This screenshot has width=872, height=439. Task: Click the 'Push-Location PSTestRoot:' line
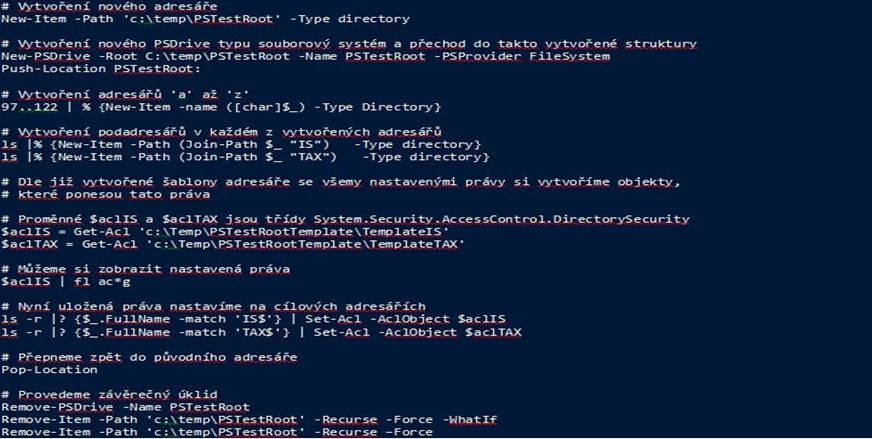101,68
